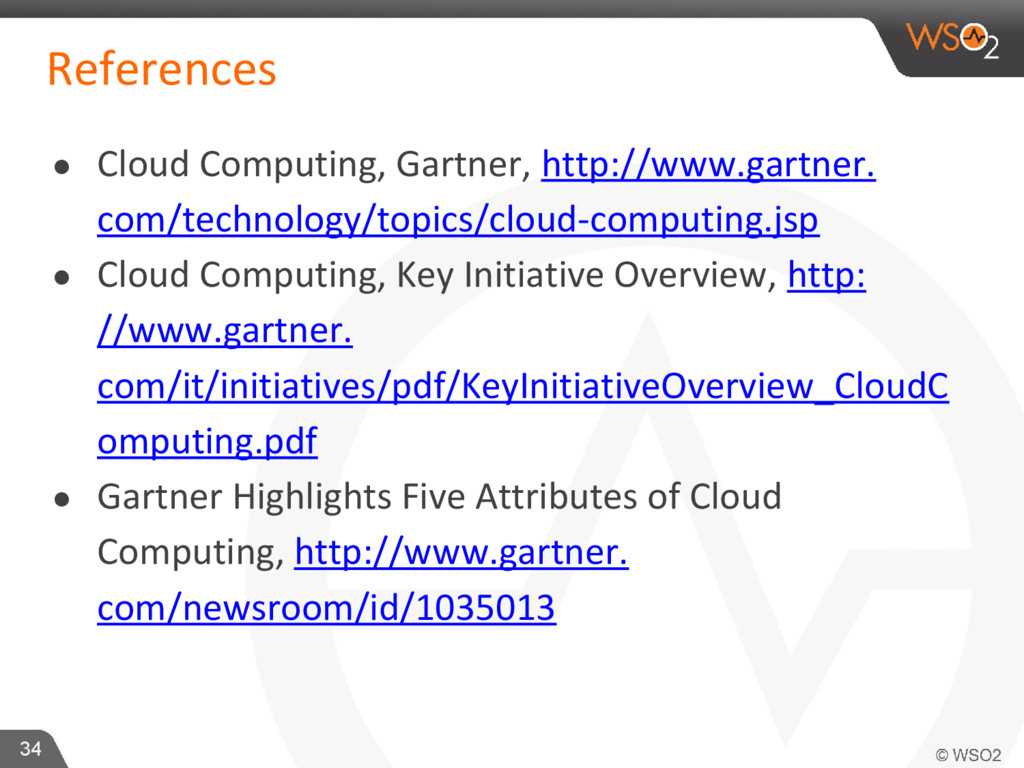Image resolution: width=1024 pixels, height=768 pixels.
Task: Click the WSO2 logo in the corner
Action: [953, 40]
